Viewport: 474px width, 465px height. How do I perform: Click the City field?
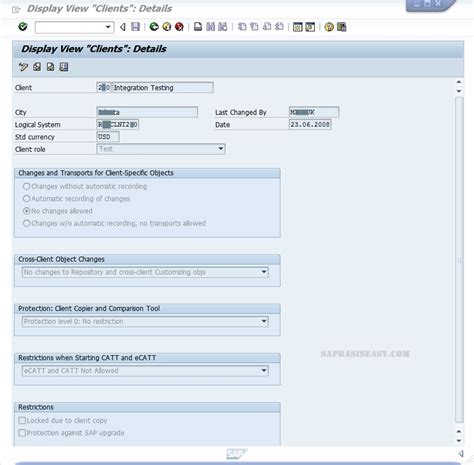click(x=147, y=112)
